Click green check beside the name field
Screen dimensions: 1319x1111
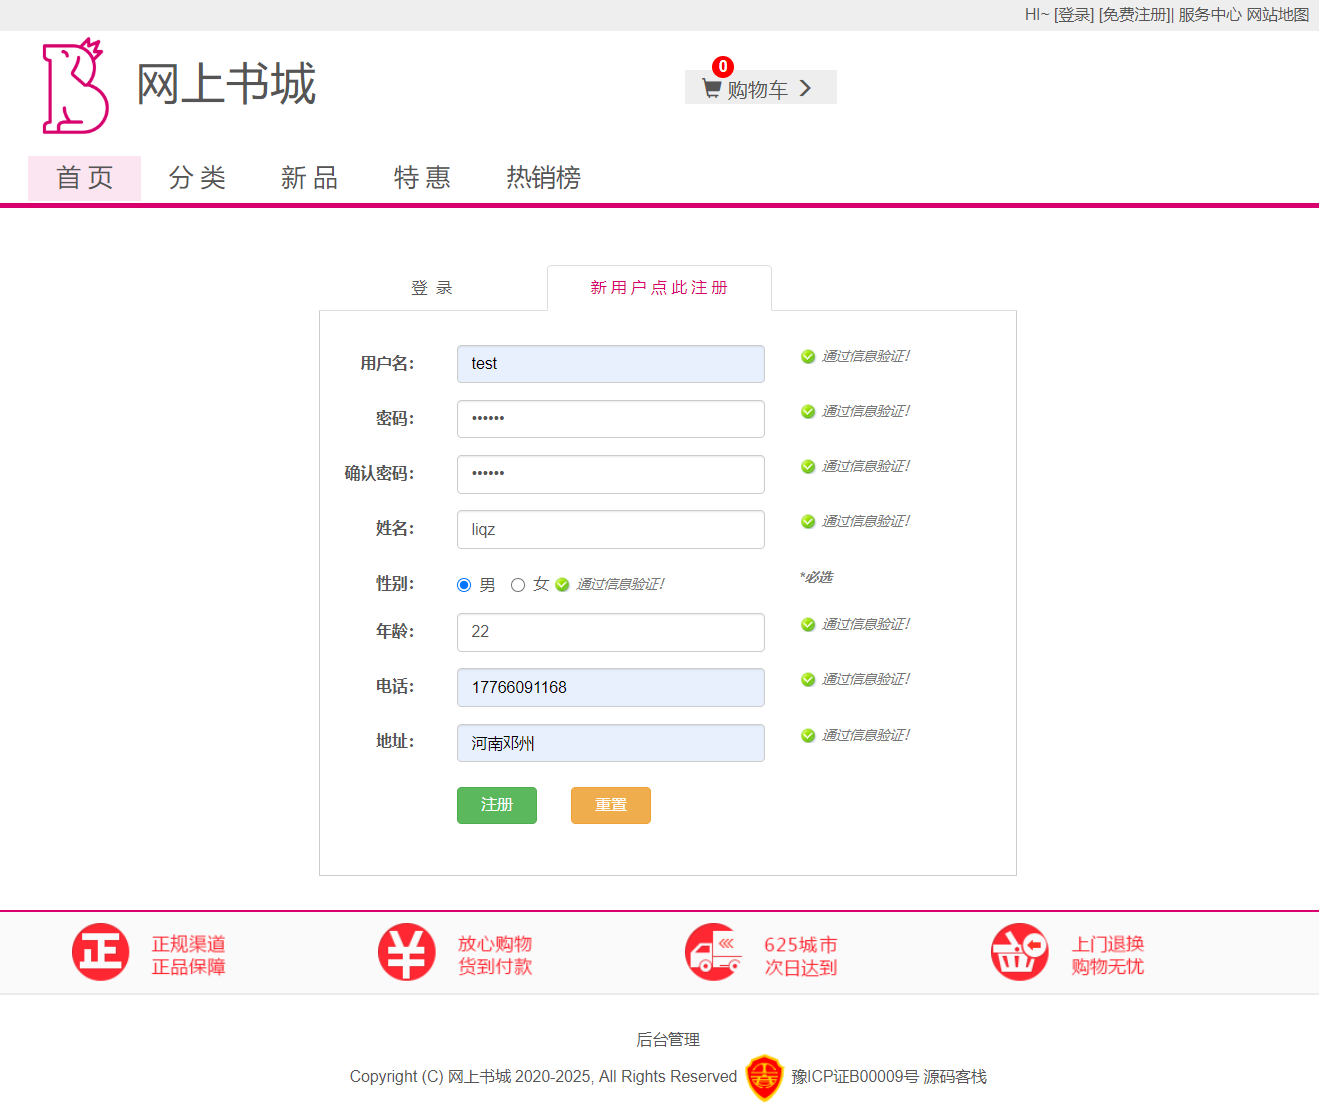[x=808, y=522]
